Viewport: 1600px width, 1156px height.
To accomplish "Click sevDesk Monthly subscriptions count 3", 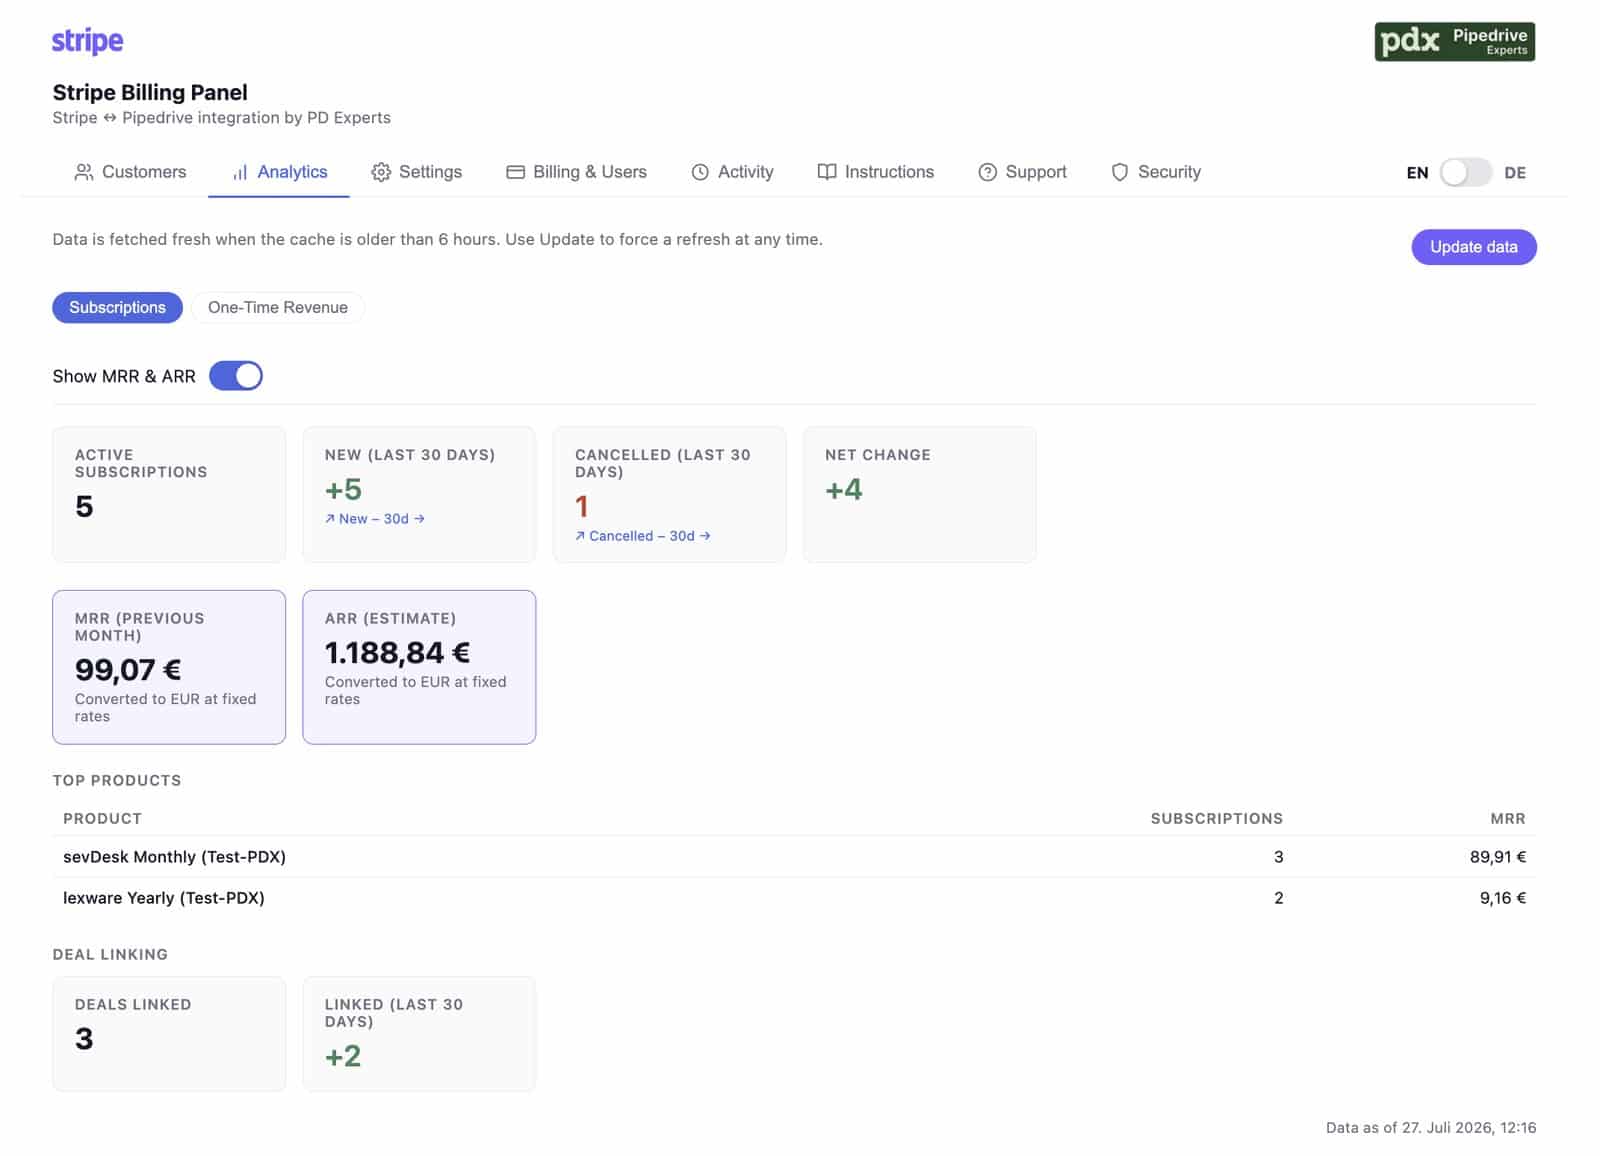I will [1278, 857].
